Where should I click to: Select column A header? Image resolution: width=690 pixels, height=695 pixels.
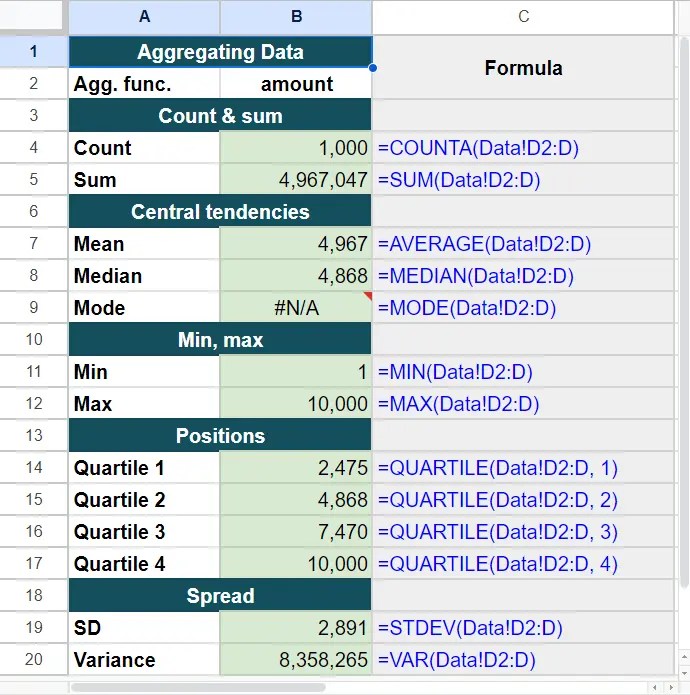144,17
